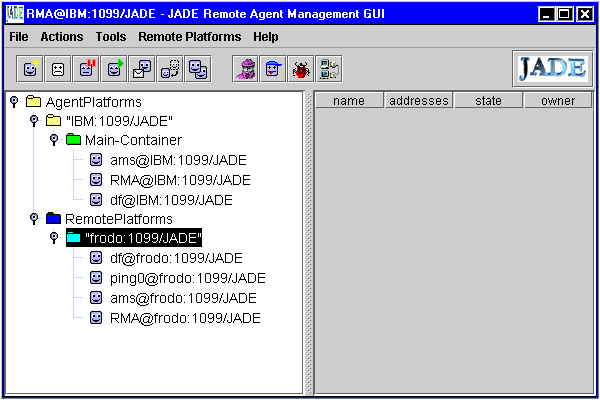Open the Introspector bug icon
Screen dimensions: 600x400
click(300, 69)
